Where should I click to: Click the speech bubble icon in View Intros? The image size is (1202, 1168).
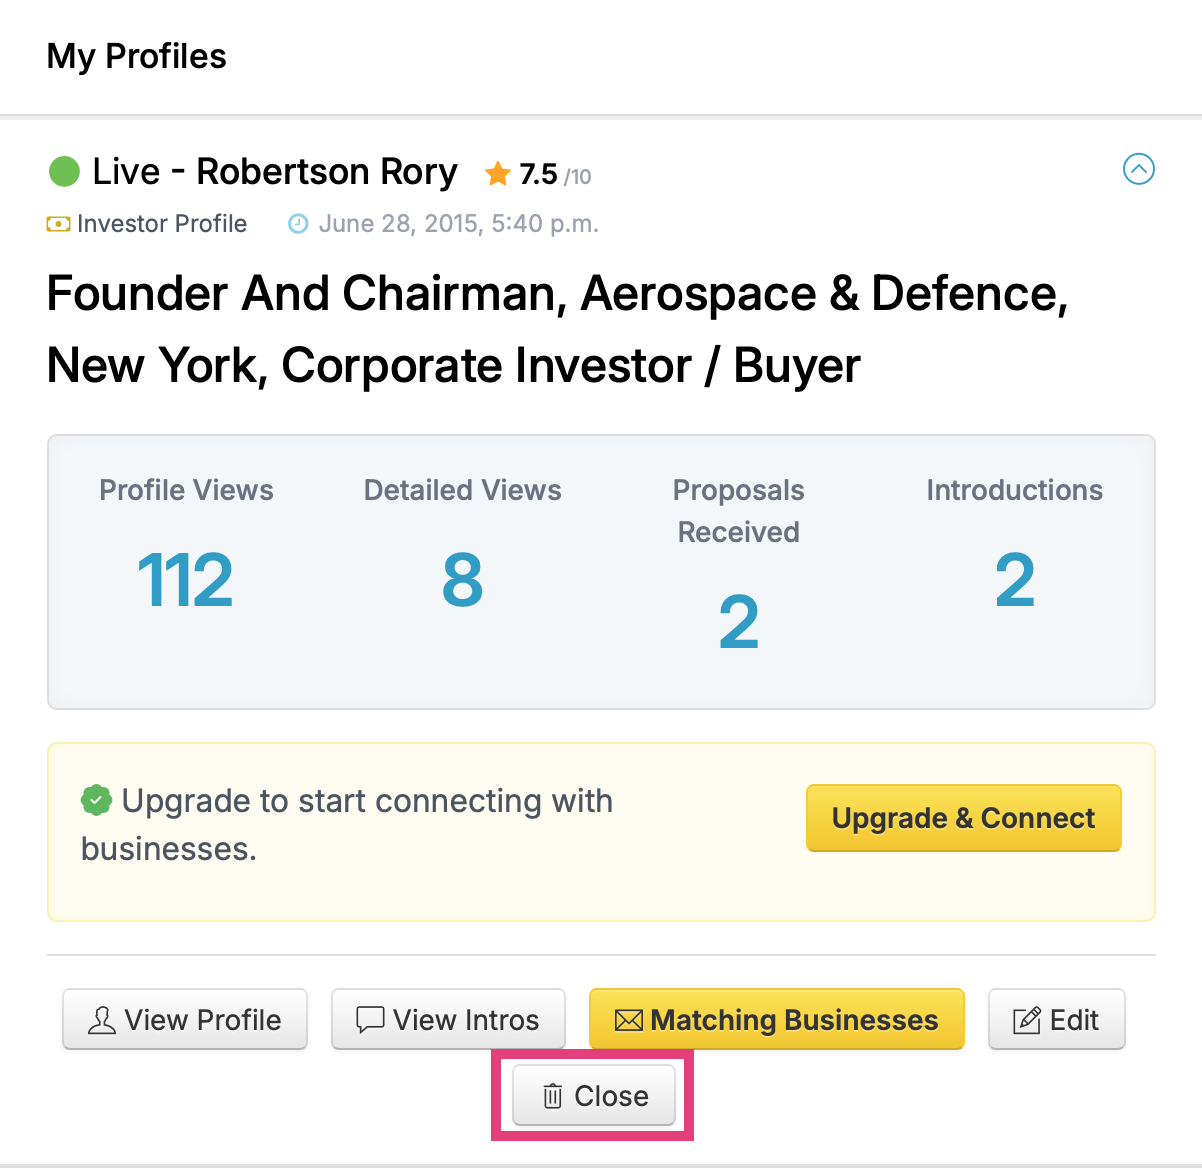click(x=371, y=1020)
